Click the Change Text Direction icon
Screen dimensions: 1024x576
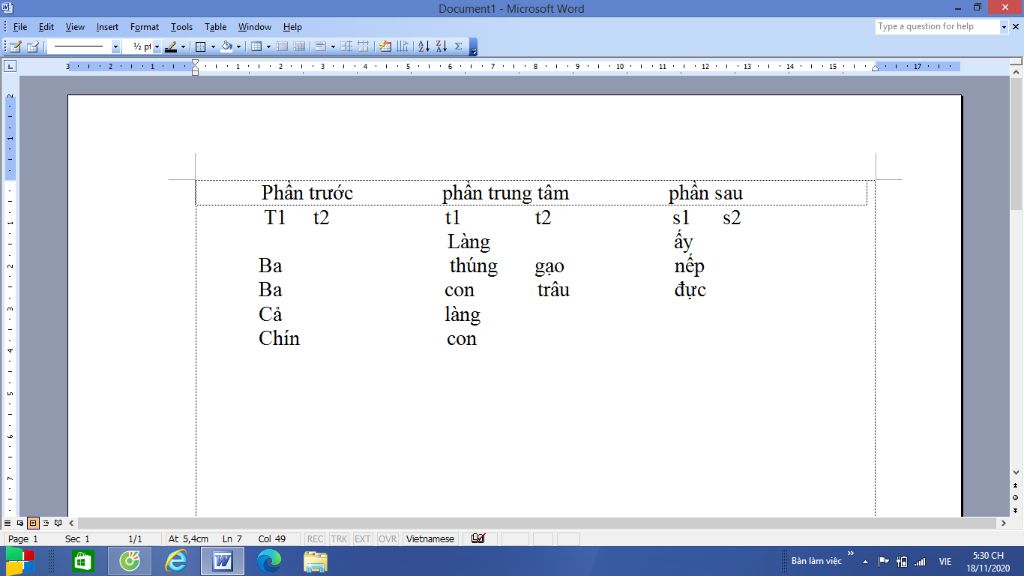pyautogui.click(x=402, y=46)
